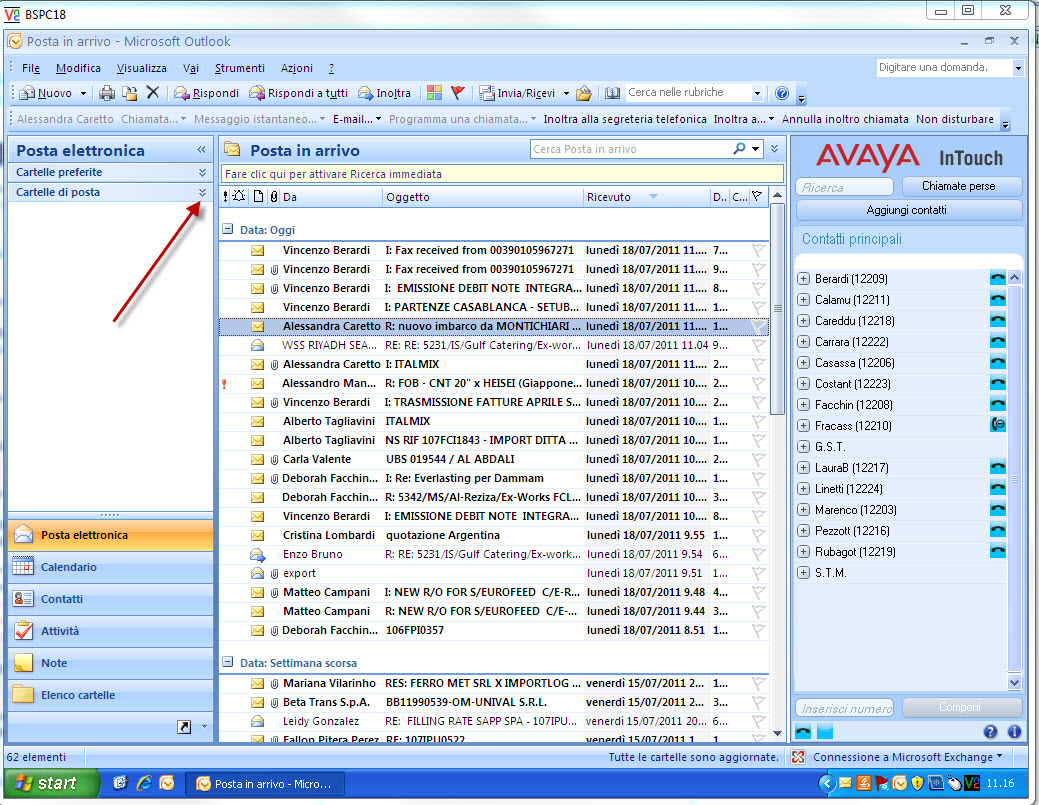Collapse the Data: Oggi group
Viewport: 1039px width, 805px height.
coord(227,229)
